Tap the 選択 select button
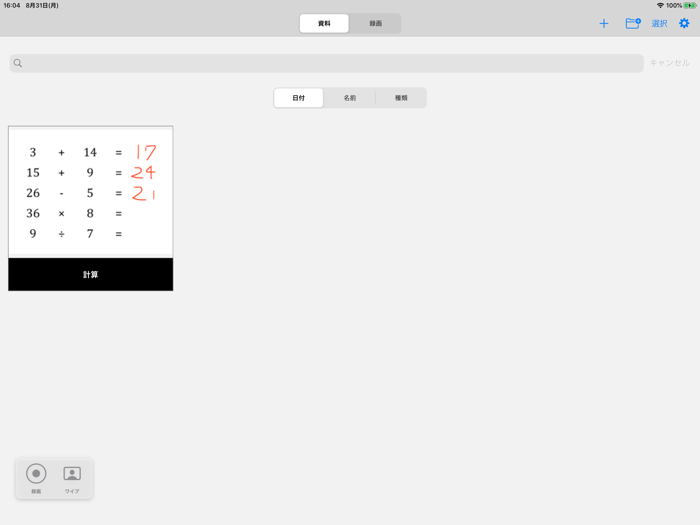 pos(659,24)
